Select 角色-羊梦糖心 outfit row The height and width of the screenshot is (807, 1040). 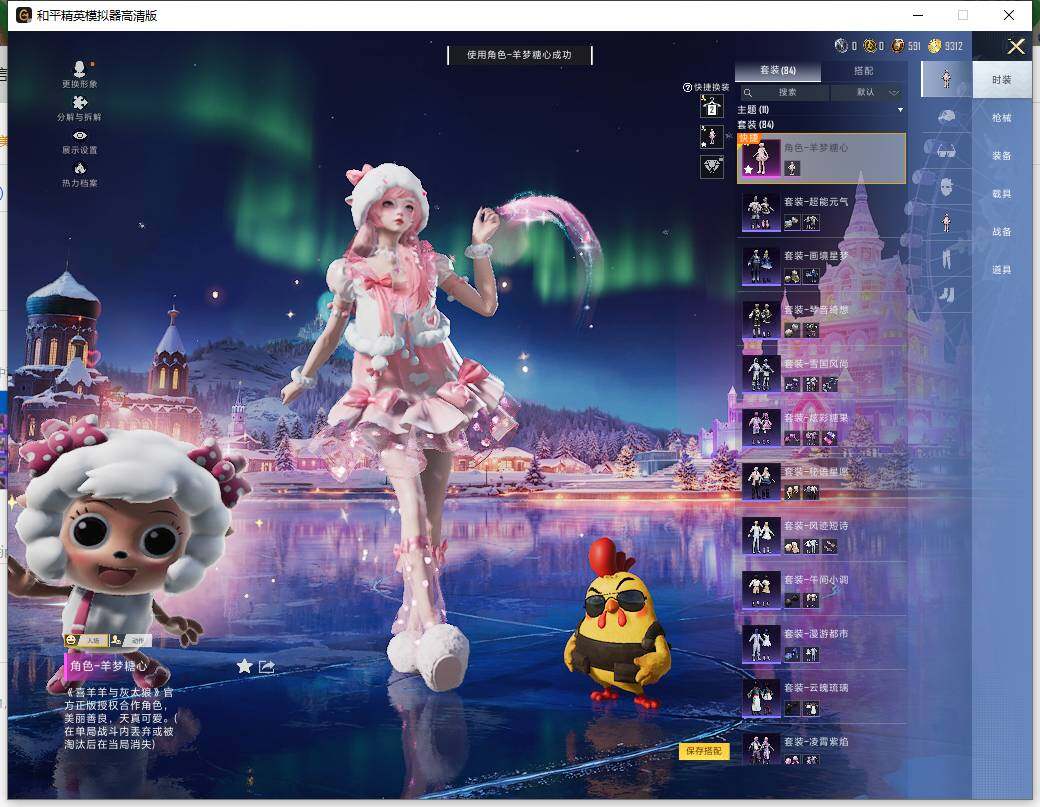[x=821, y=158]
